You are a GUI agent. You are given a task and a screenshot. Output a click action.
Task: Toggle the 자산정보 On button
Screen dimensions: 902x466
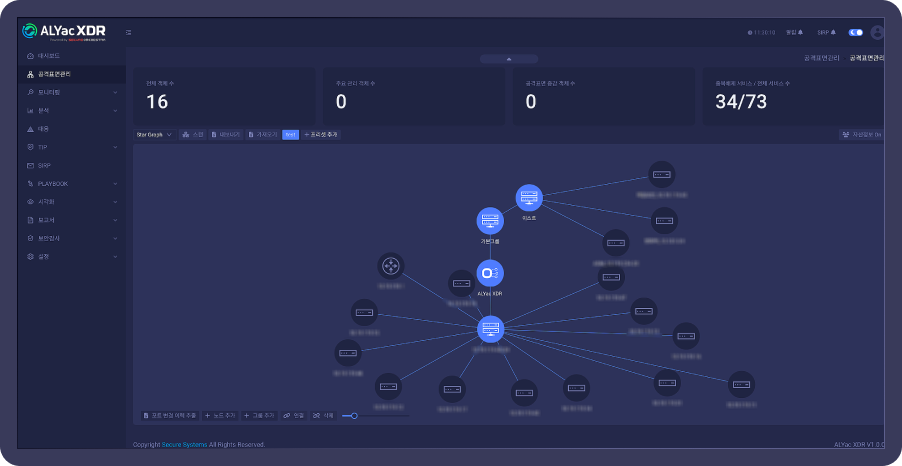[861, 134]
